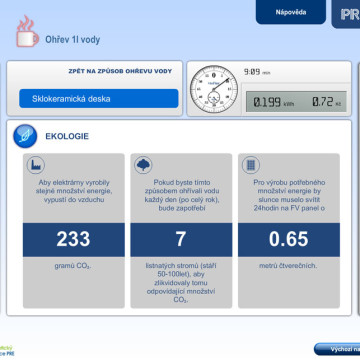Click the 9:09 min time readout
The height and width of the screenshot is (360, 360).
[257, 72]
